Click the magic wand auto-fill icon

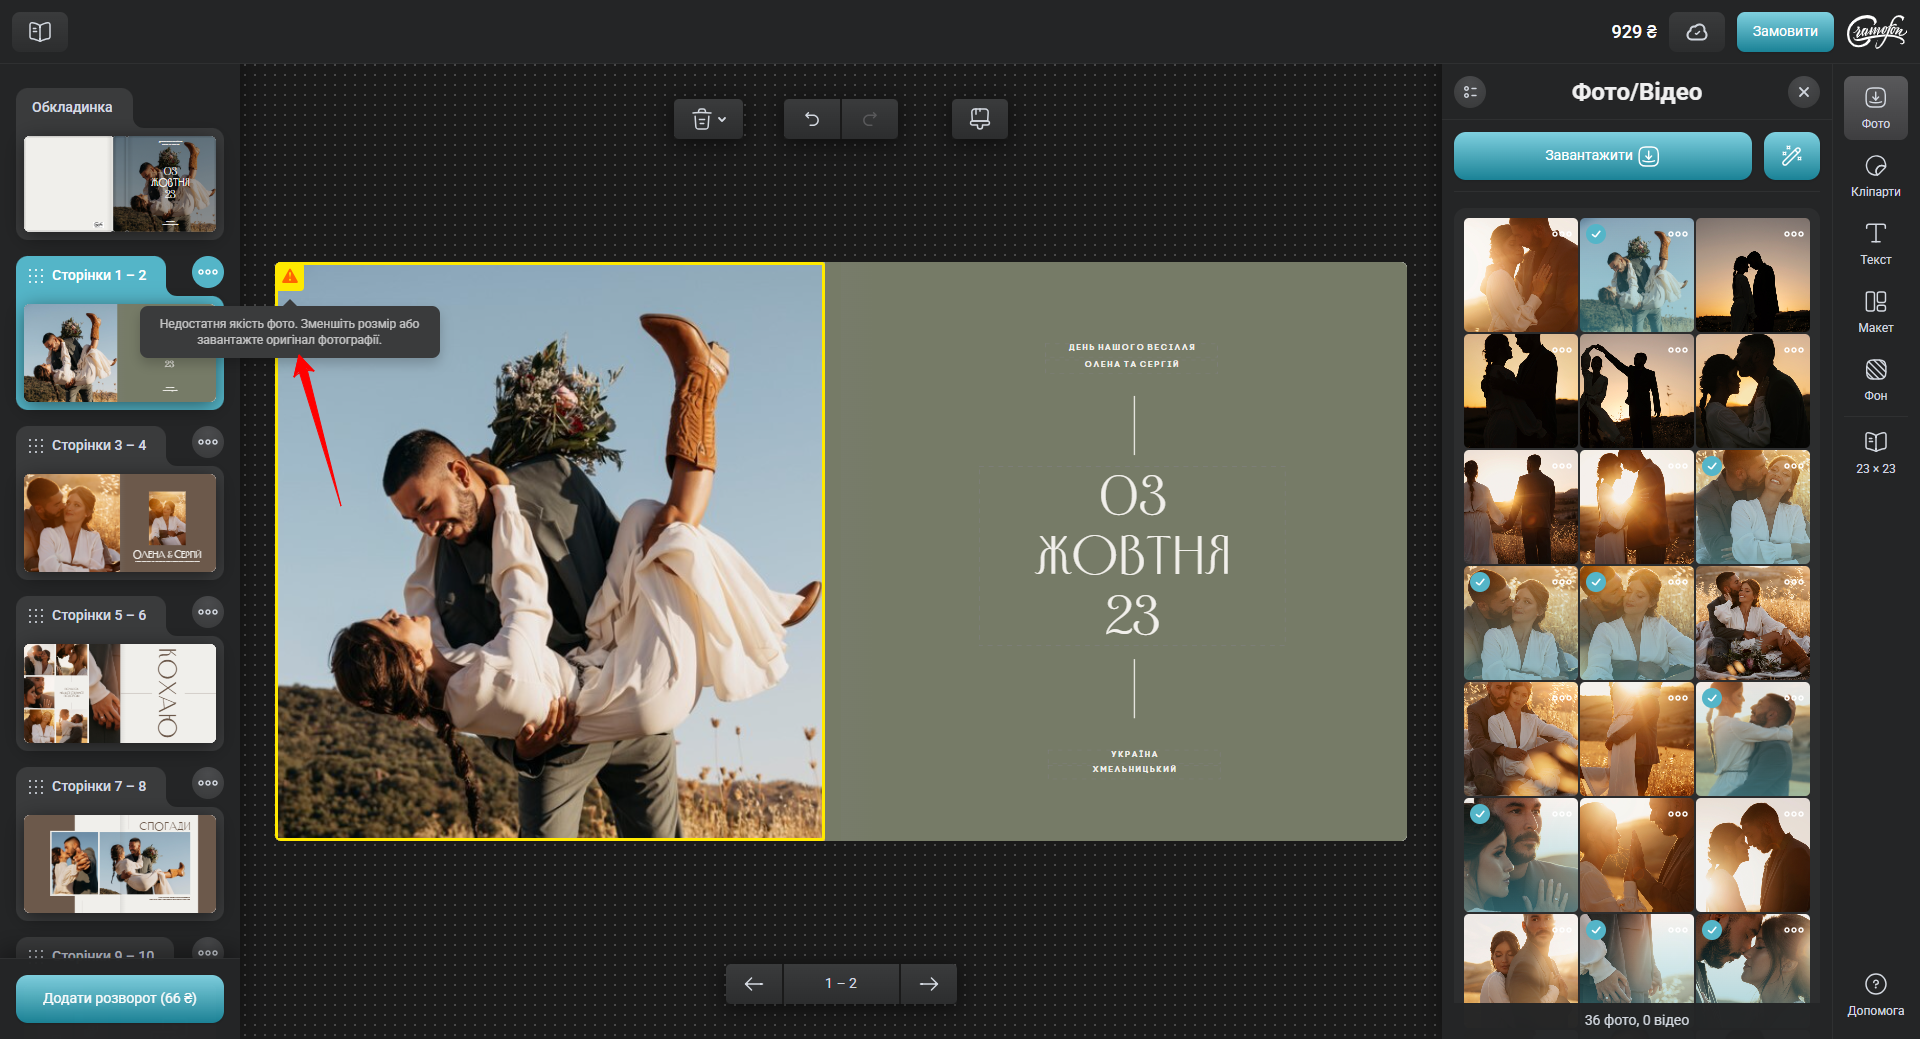(x=1791, y=156)
